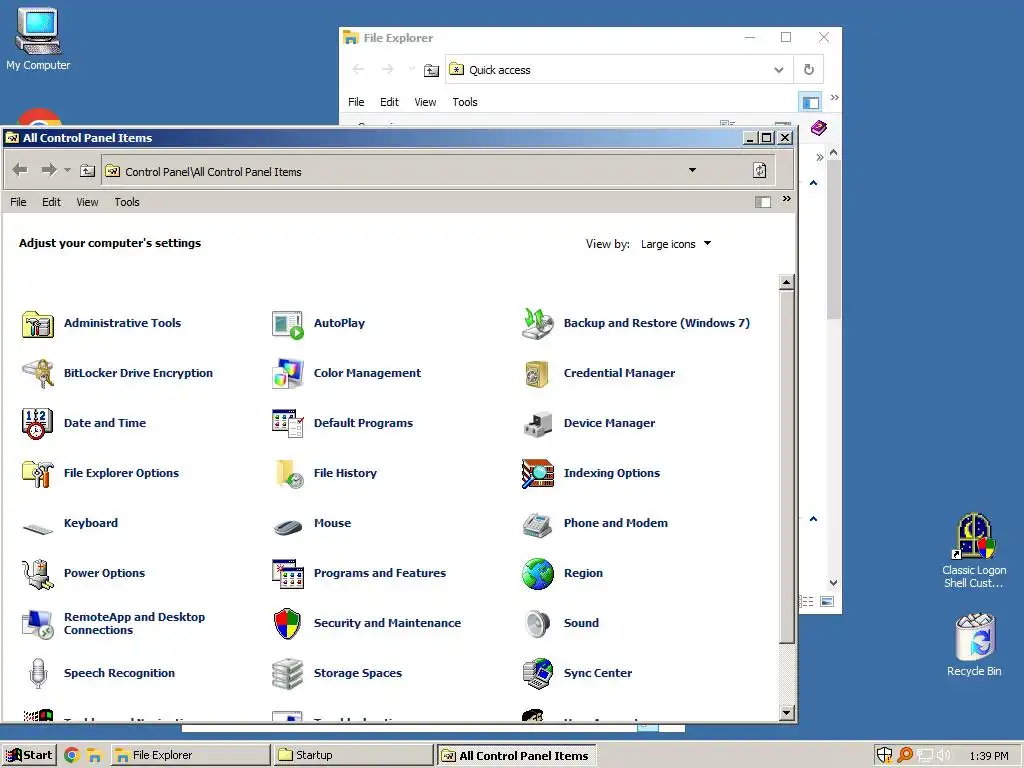This screenshot has width=1024, height=768.
Task: Switch to Startup taskbar button
Action: (353, 755)
